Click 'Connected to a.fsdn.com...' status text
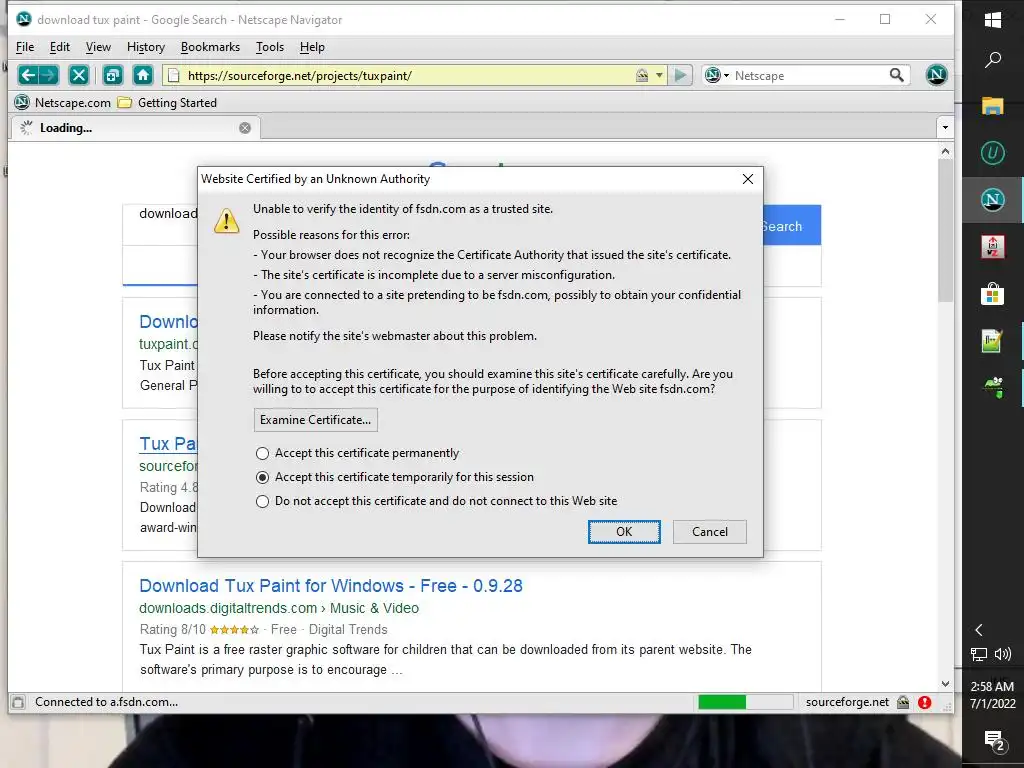The image size is (1024, 768). click(x=106, y=702)
